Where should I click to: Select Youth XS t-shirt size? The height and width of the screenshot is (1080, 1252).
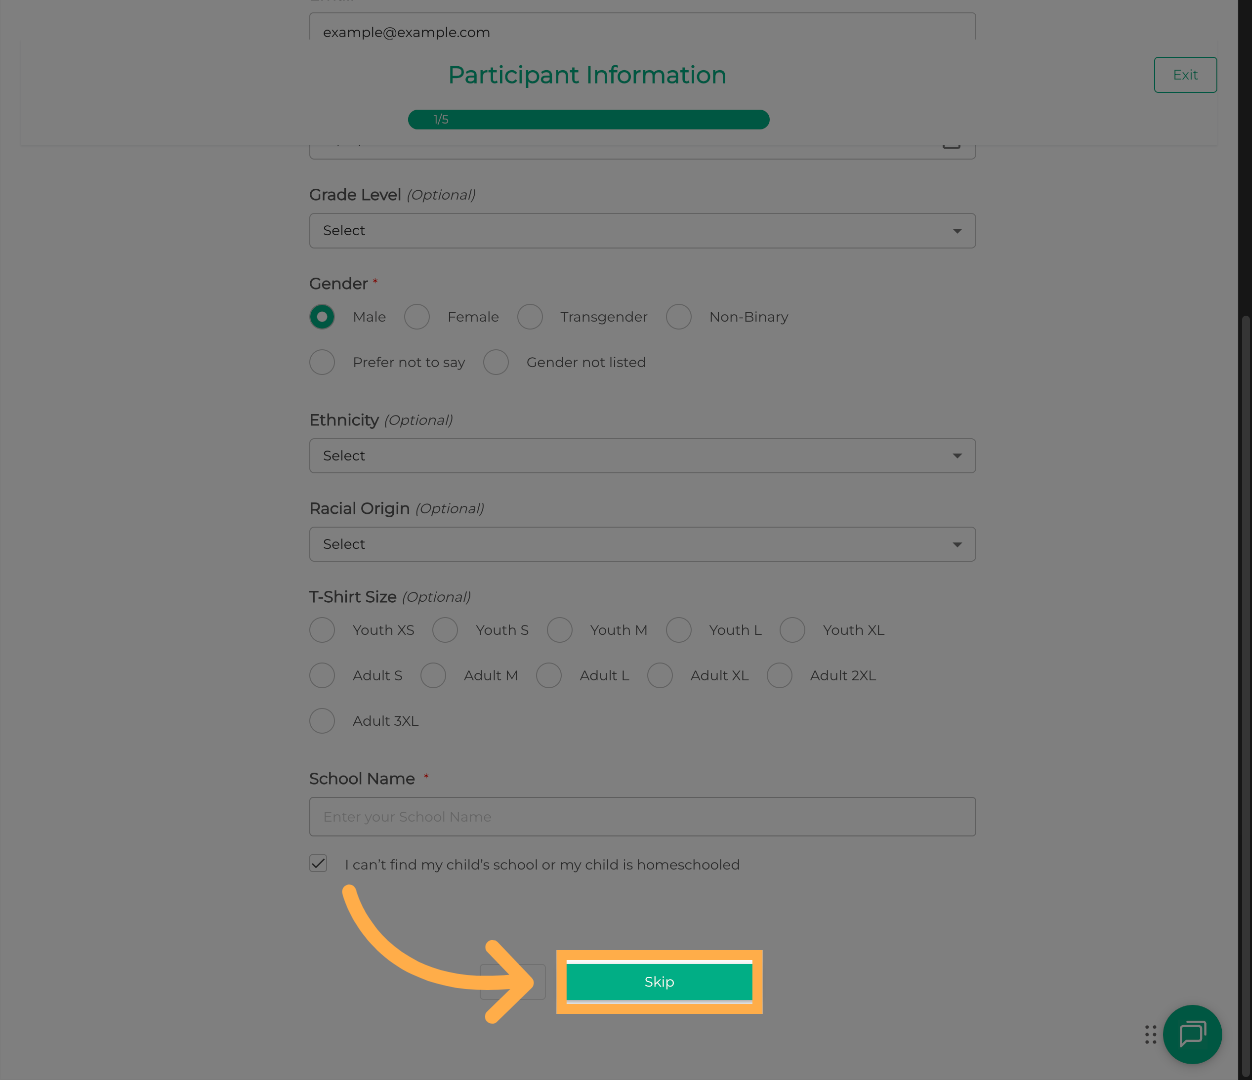coord(322,630)
